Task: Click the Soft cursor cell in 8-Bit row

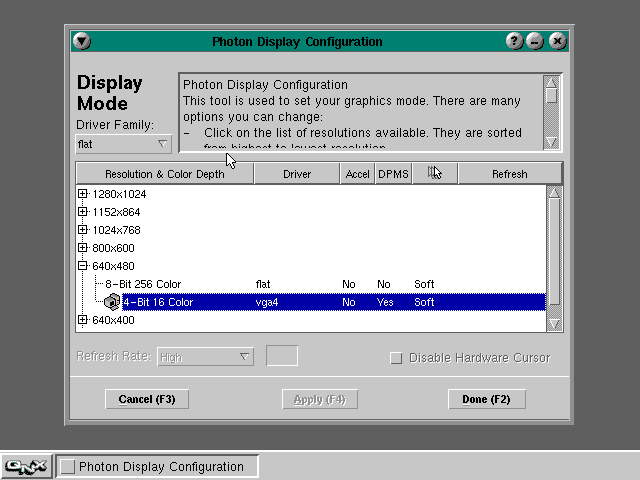Action: tap(424, 284)
